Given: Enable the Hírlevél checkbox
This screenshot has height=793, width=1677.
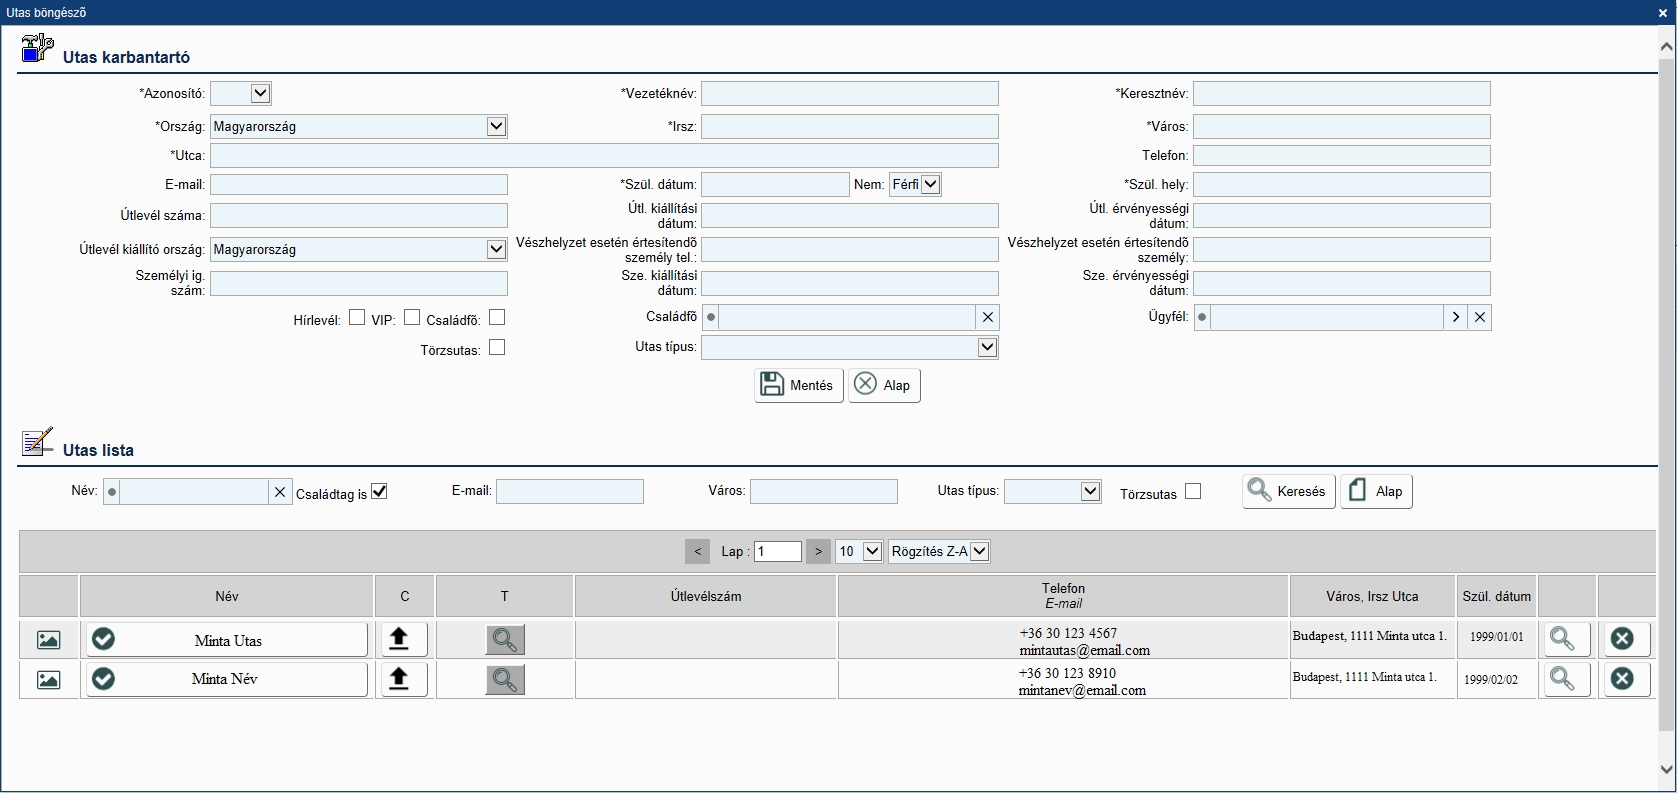Looking at the screenshot, I should pyautogui.click(x=357, y=318).
